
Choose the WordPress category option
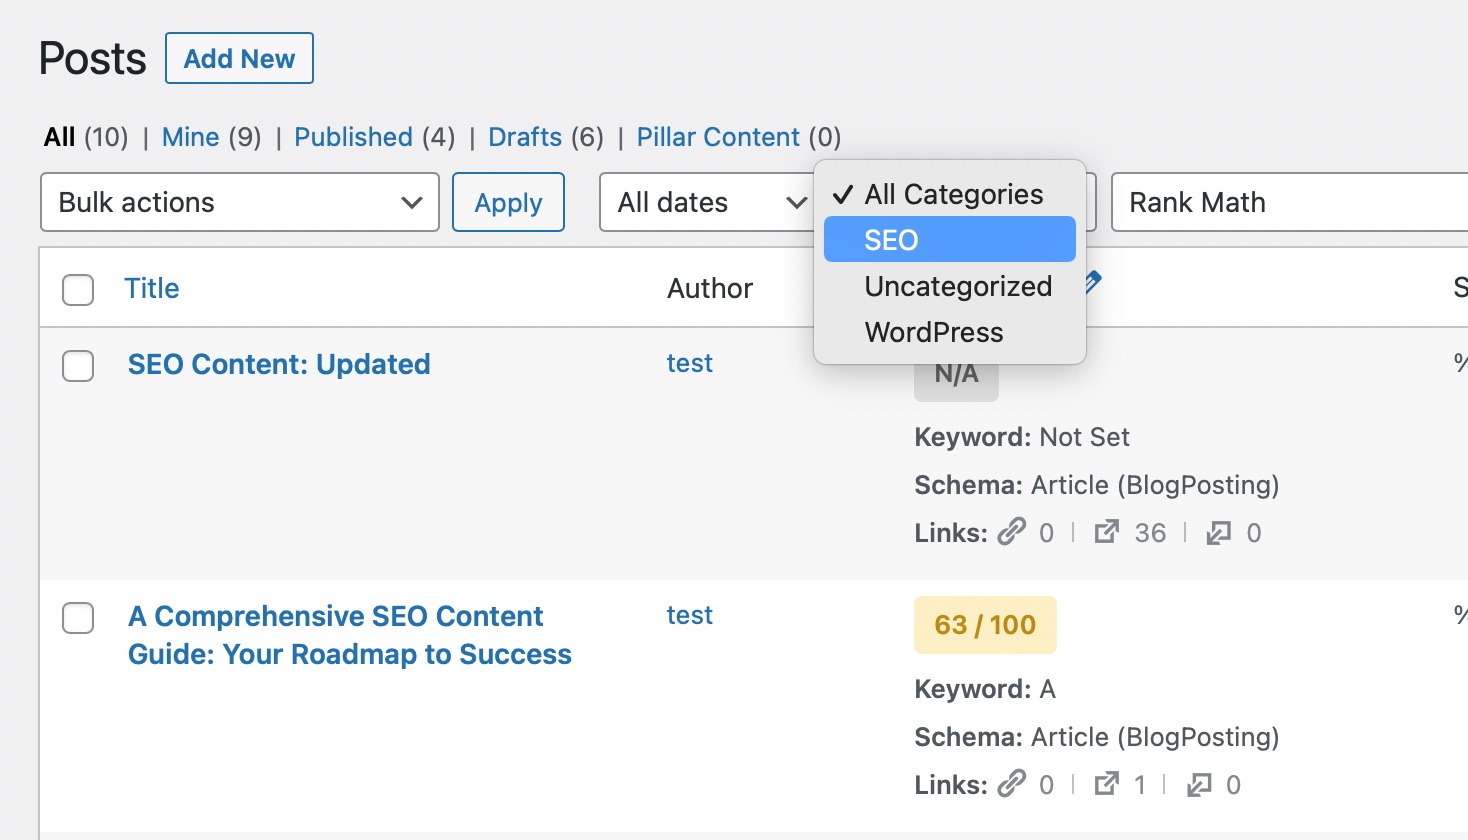tap(950, 332)
